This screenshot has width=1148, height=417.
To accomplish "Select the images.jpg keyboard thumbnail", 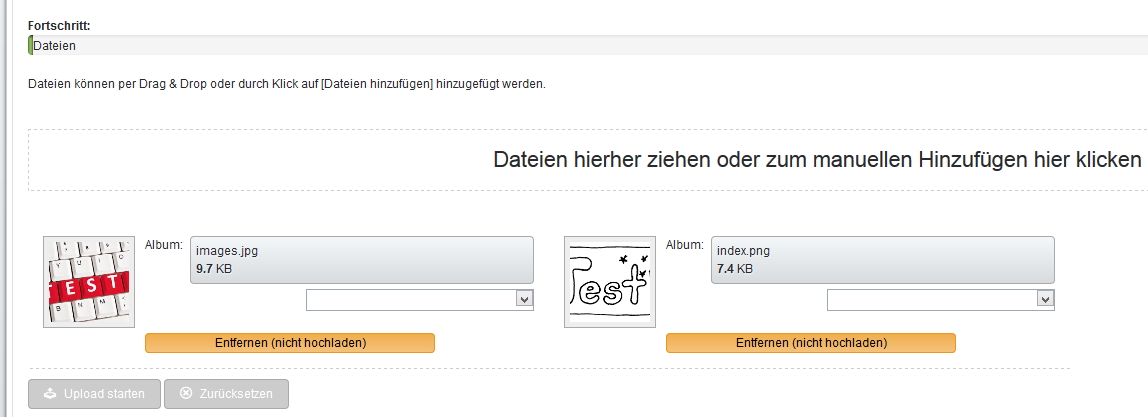I will pyautogui.click(x=88, y=282).
